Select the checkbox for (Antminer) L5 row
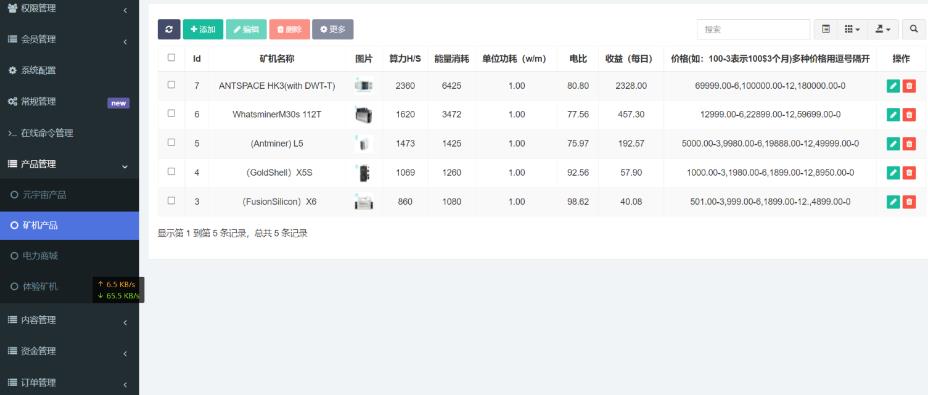 click(x=171, y=142)
